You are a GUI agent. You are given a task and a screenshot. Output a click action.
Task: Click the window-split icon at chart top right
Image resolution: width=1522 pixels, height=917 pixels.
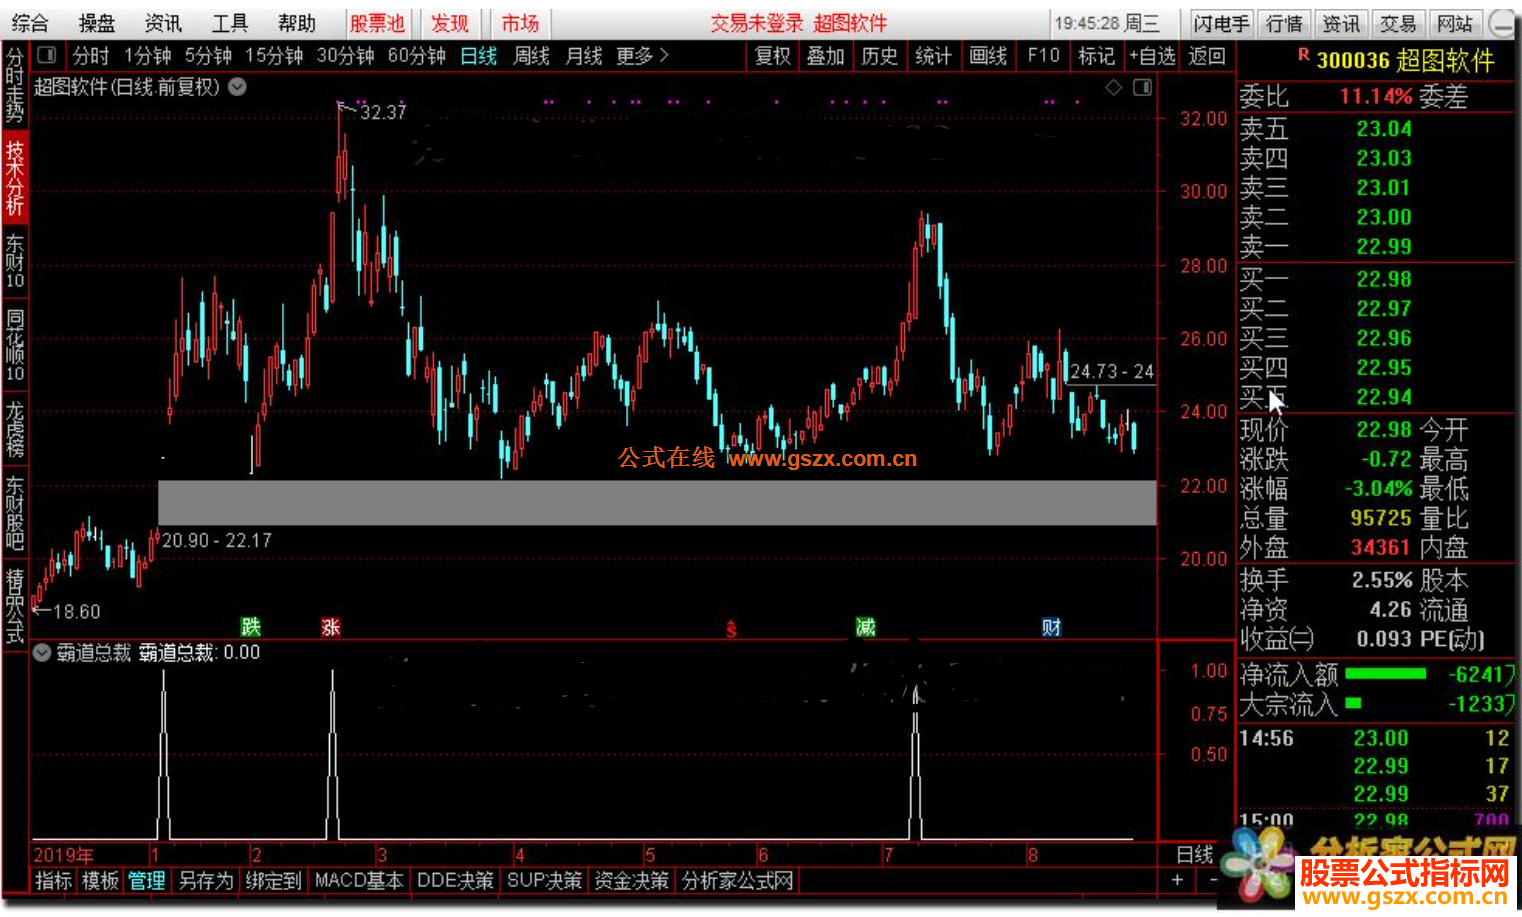[1143, 88]
